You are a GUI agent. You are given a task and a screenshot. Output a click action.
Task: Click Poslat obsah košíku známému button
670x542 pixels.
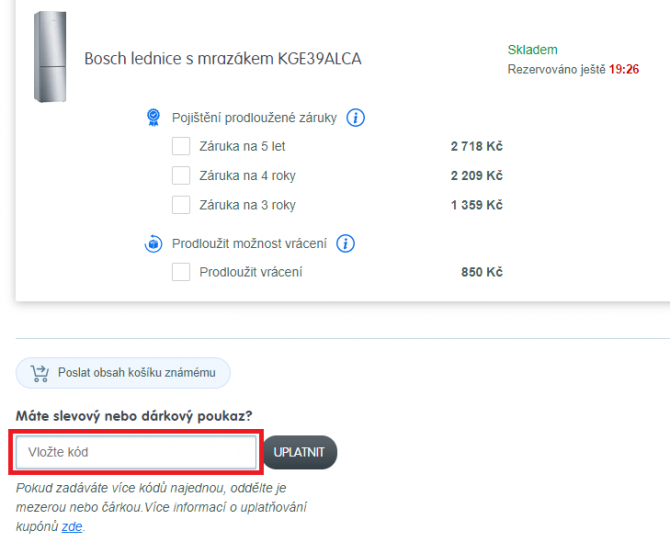click(123, 373)
